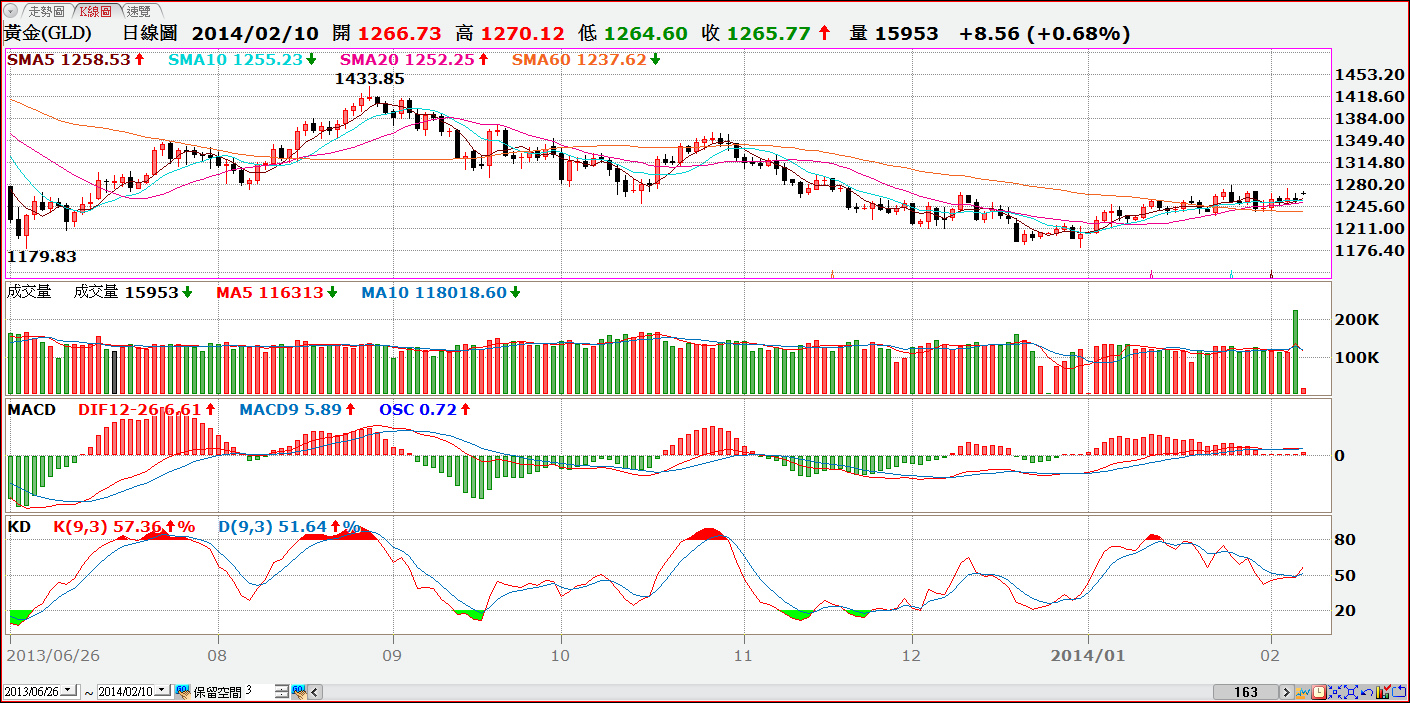The height and width of the screenshot is (703, 1410).
Task: Open the round dropdown menu before tabs
Action: pos(9,11)
